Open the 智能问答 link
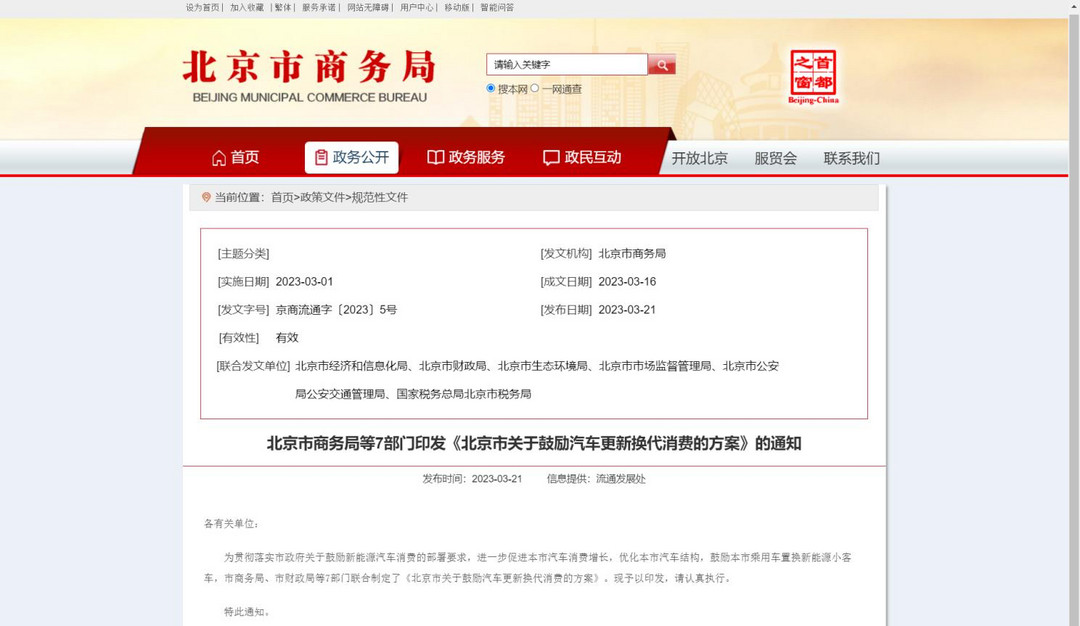The width and height of the screenshot is (1080, 626). (x=497, y=8)
